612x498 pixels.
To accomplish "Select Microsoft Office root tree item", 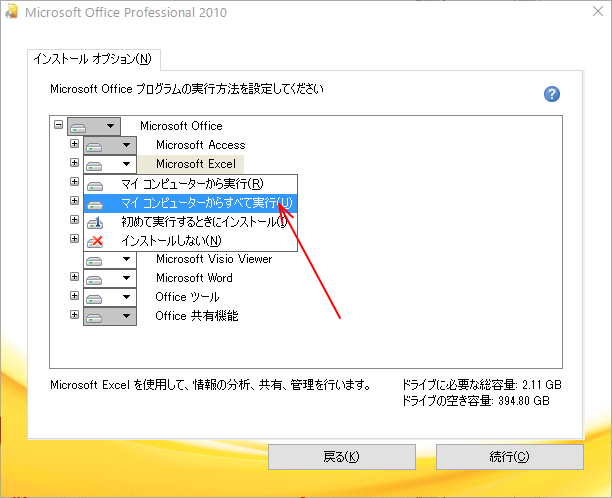I will [181, 126].
